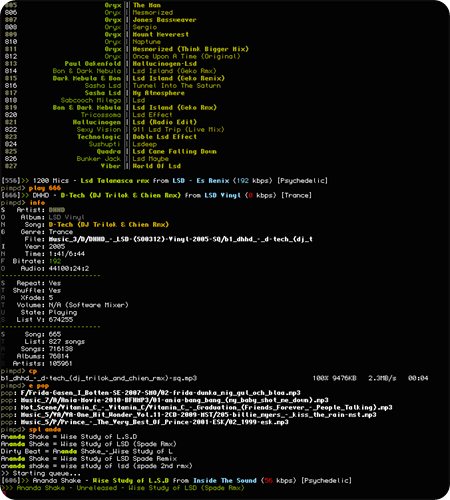The width and height of the screenshot is (450, 500).
Task: Click the transfer speed '2.3MB/s'
Action: [x=382, y=379]
